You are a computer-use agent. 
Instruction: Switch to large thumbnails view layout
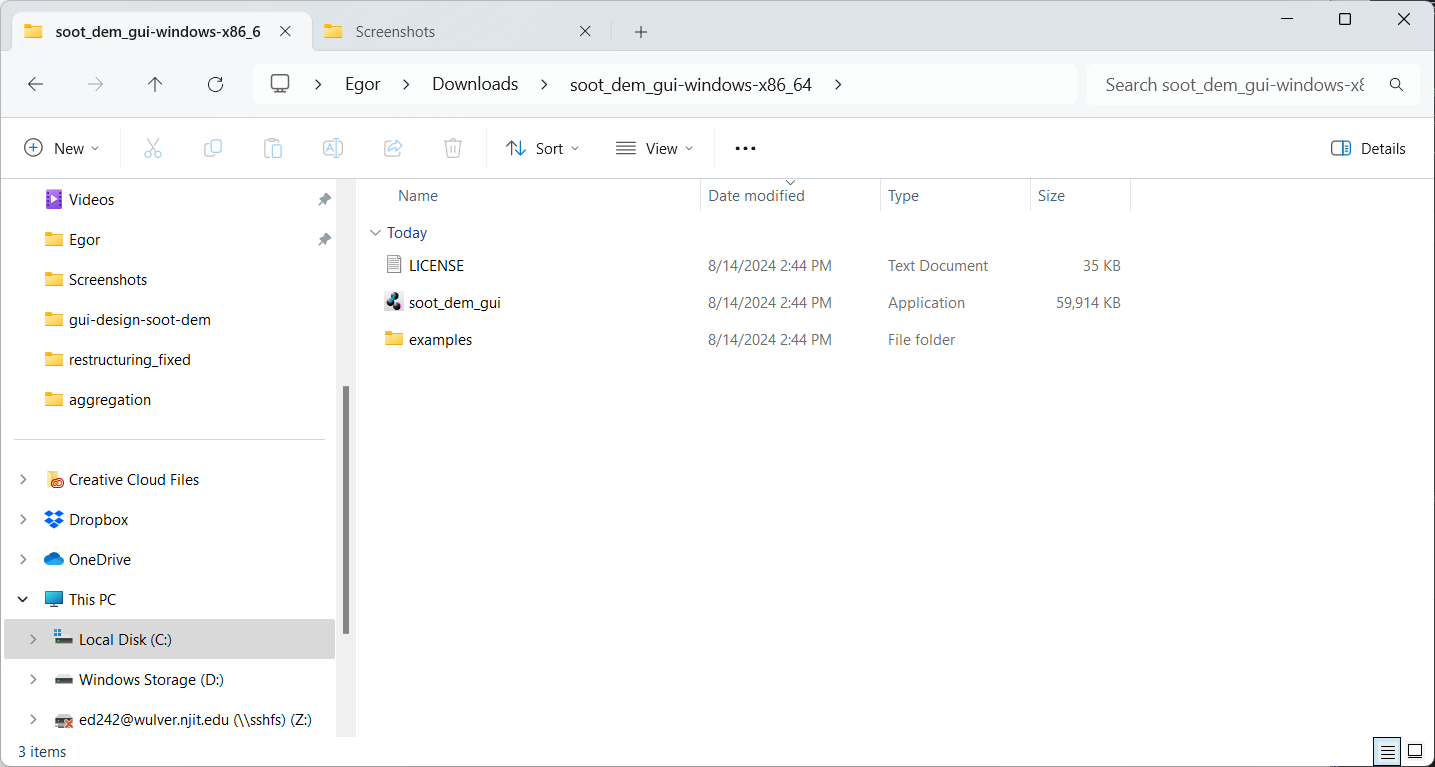[x=1415, y=750]
